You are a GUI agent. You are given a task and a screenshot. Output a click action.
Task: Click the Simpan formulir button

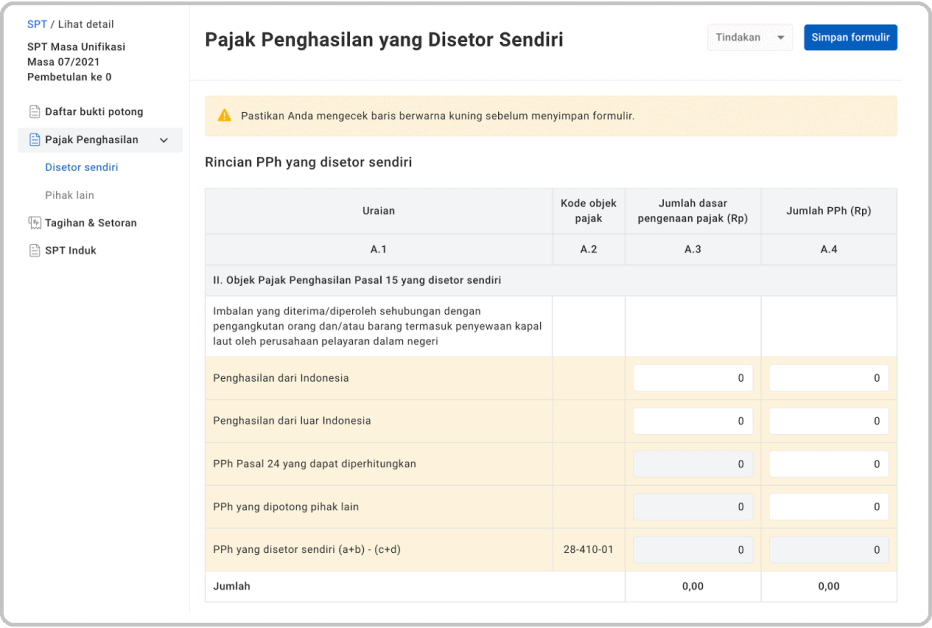pos(850,37)
